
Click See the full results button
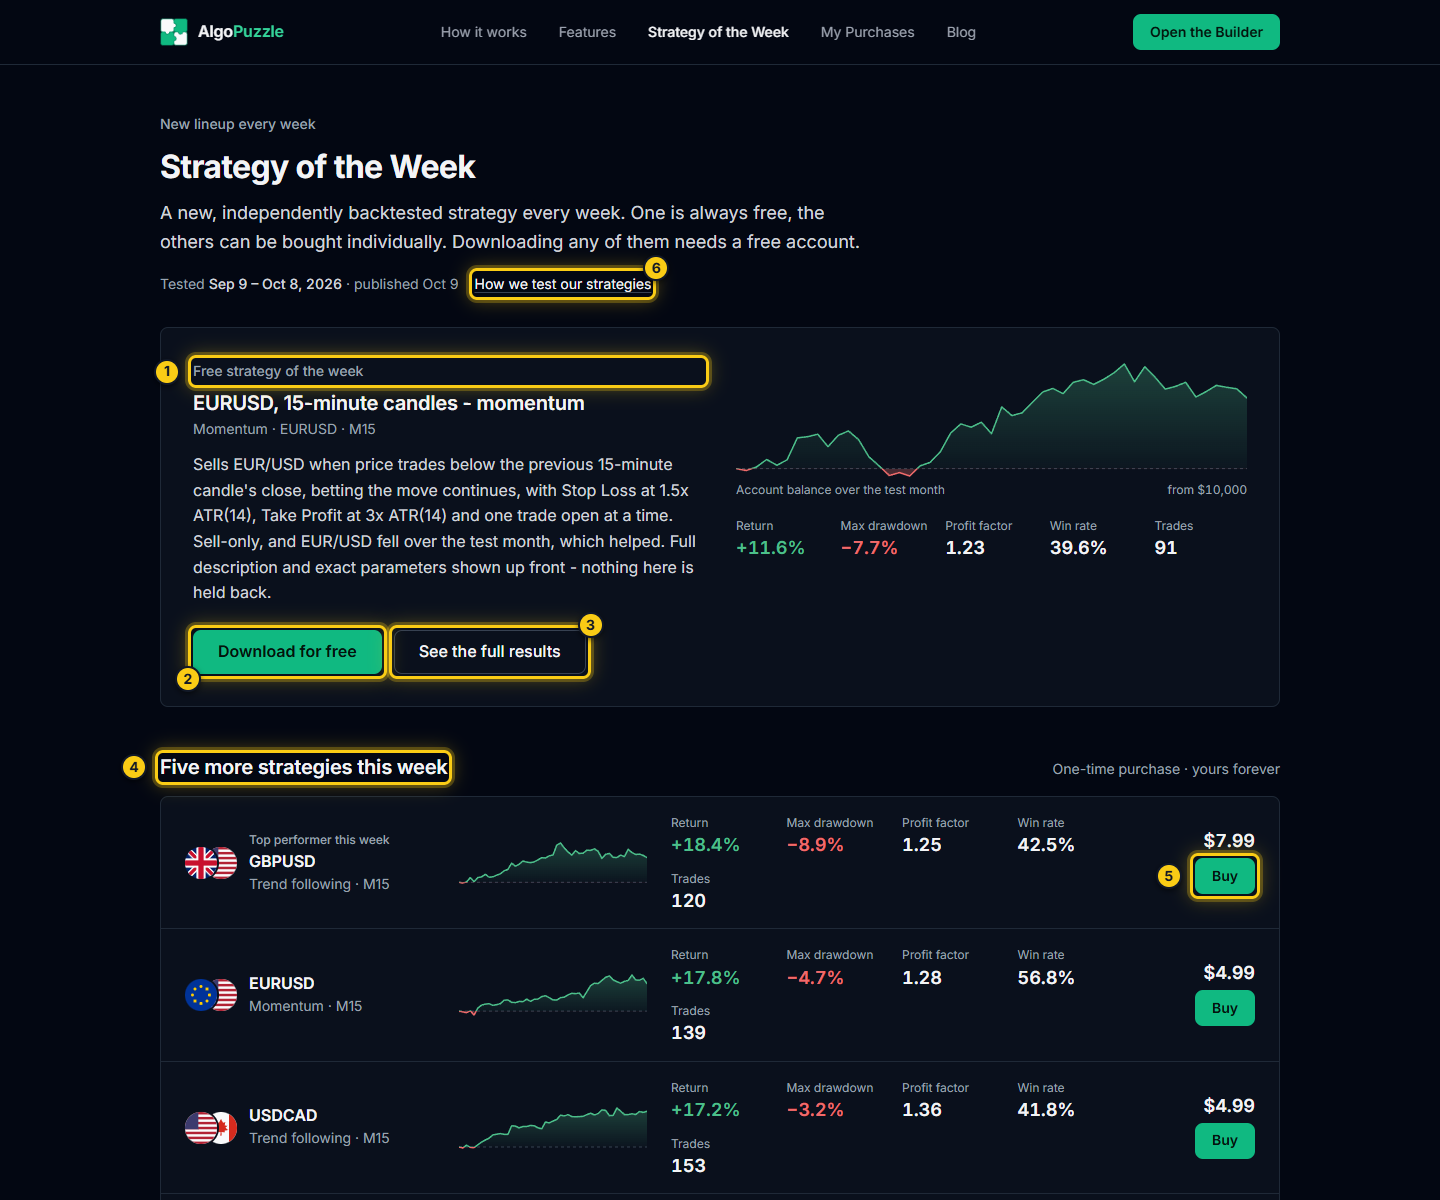490,652
